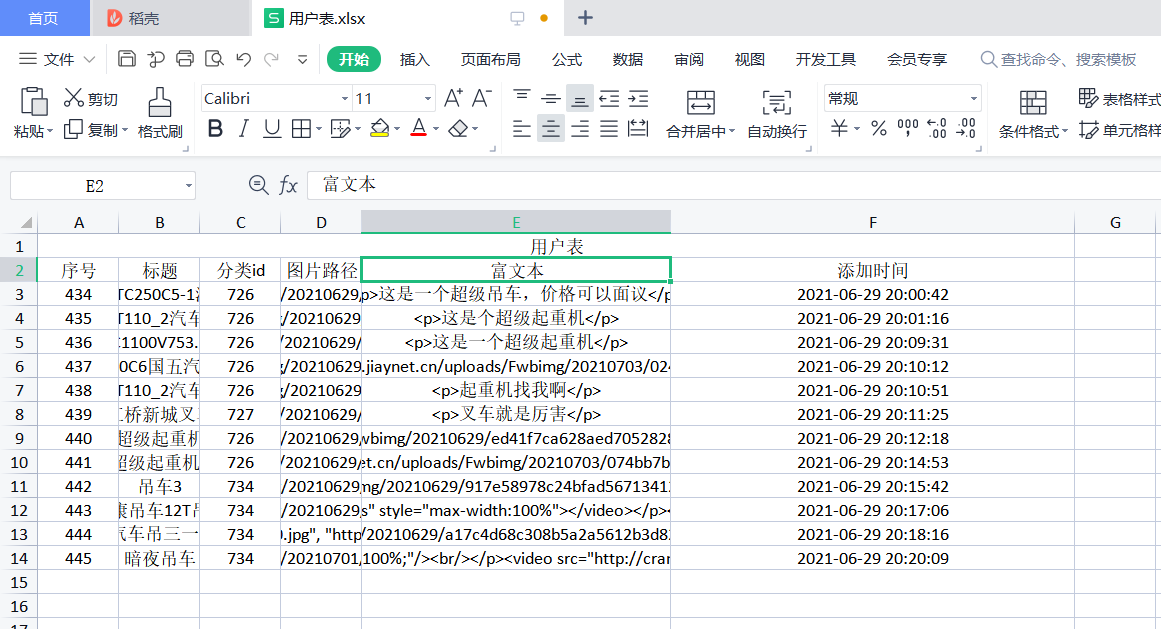Screen dimensions: 1161x629
Task: Undo the last action
Action: click(243, 59)
